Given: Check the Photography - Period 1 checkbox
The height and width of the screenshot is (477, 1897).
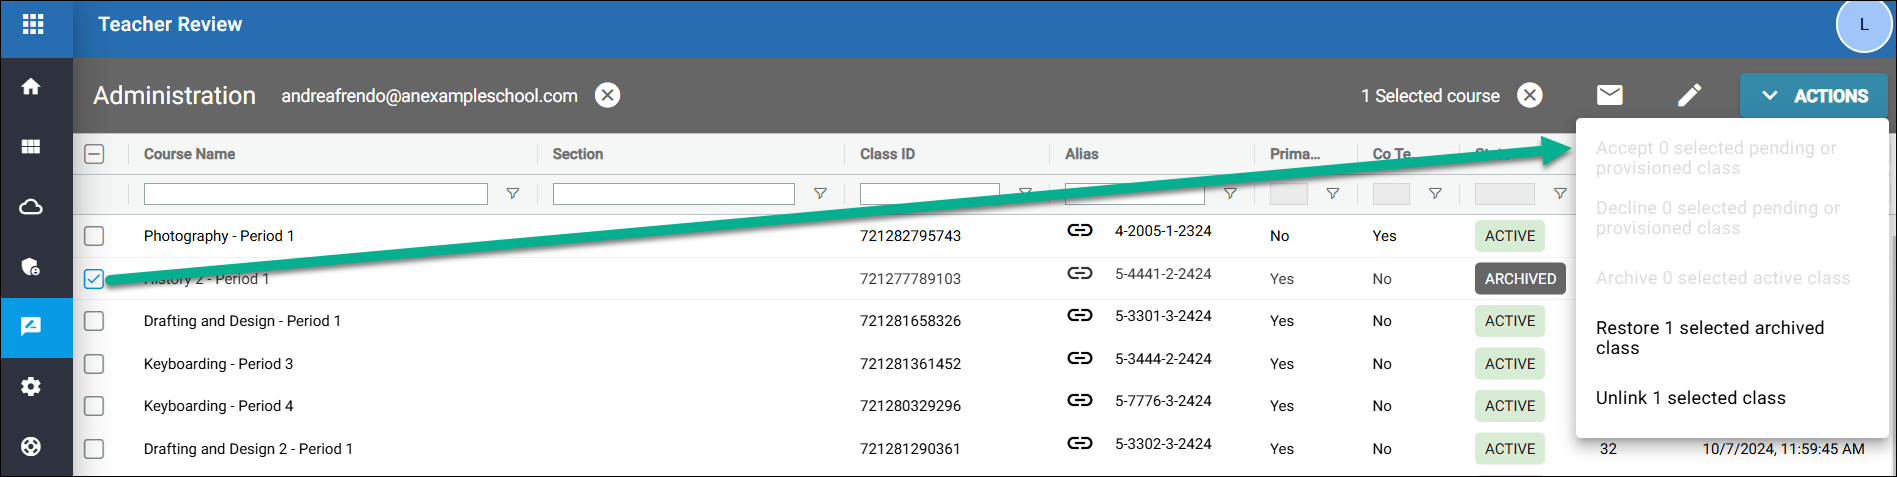Looking at the screenshot, I should click(x=94, y=236).
